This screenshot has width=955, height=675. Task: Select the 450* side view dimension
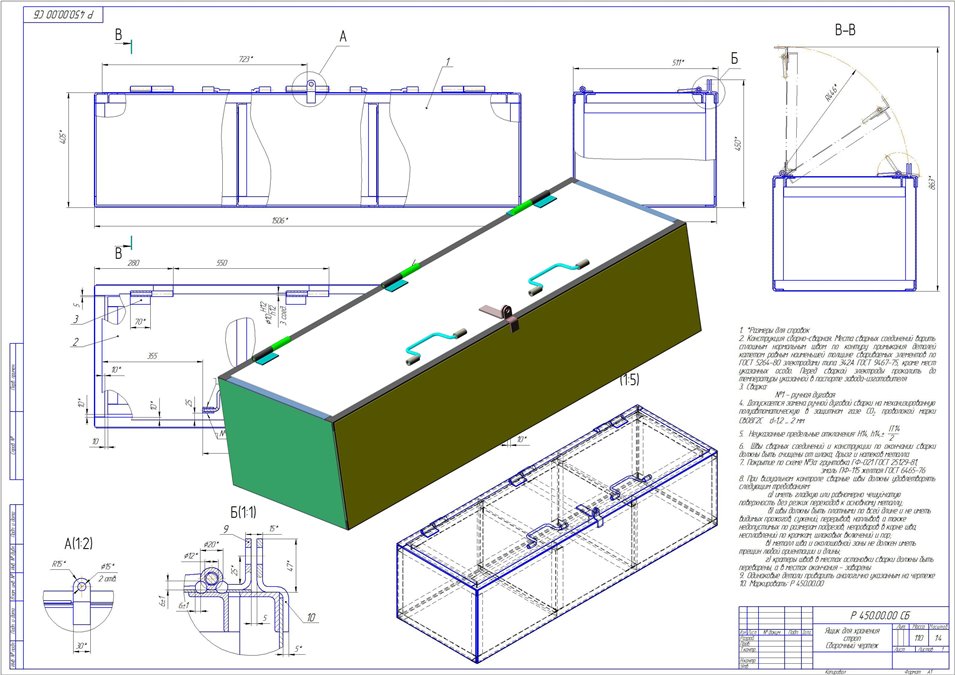[738, 144]
